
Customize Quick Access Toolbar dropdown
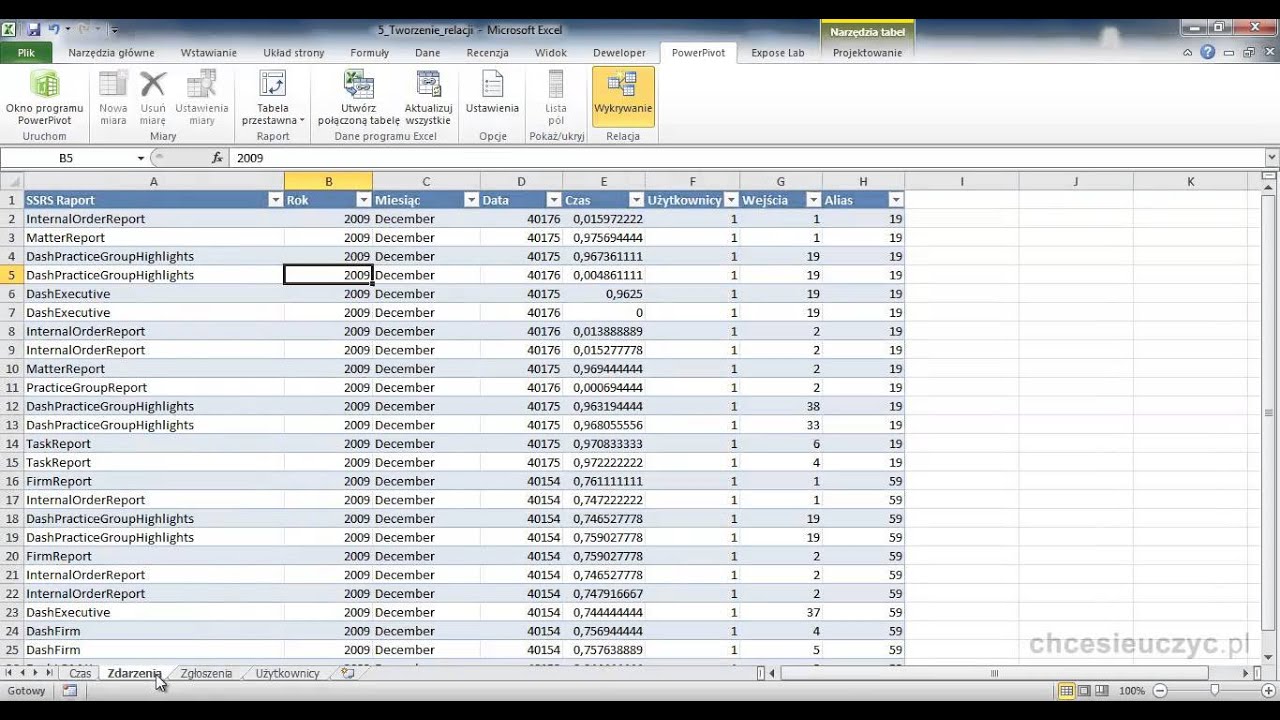tap(114, 30)
